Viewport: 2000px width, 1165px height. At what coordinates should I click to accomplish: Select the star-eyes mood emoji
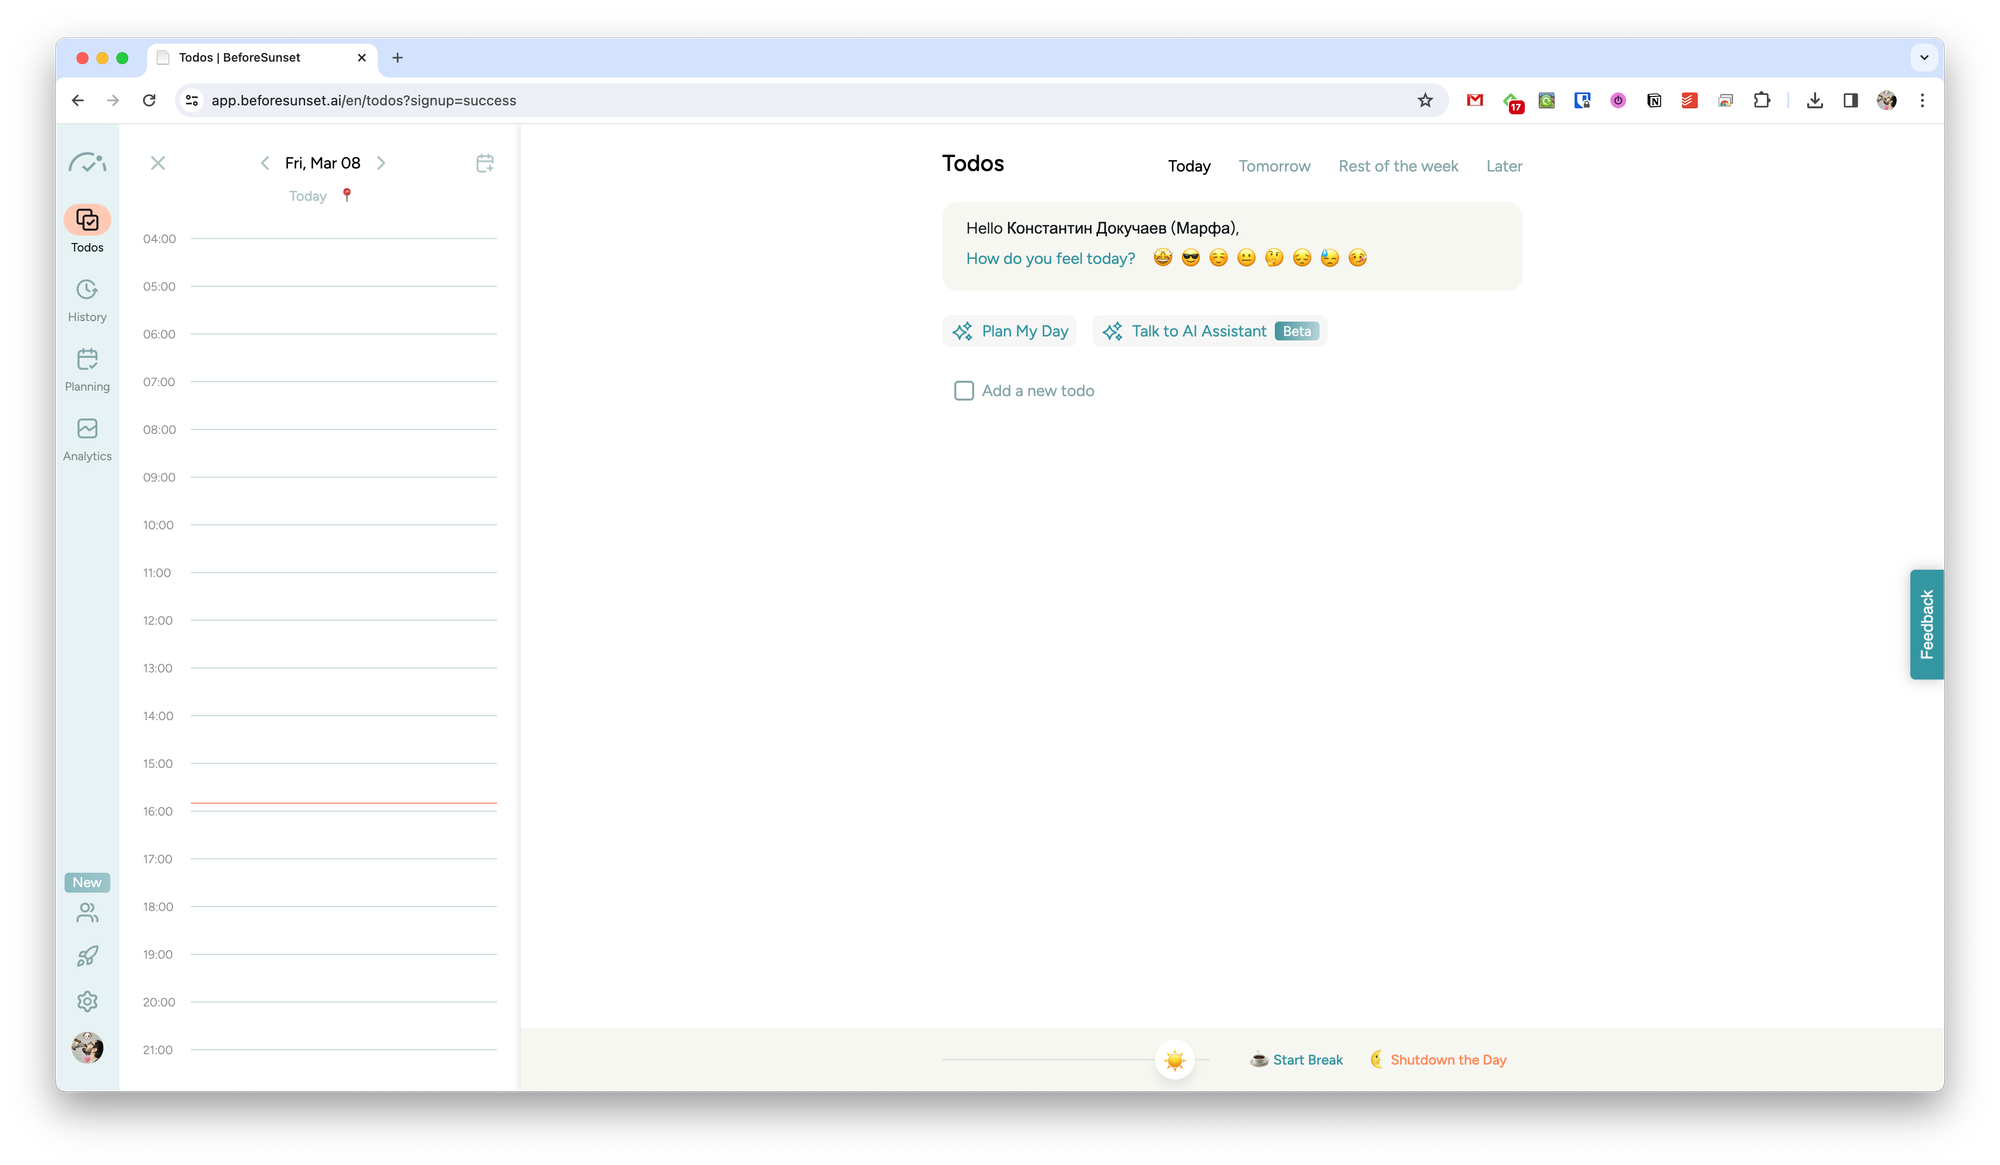pos(1162,258)
